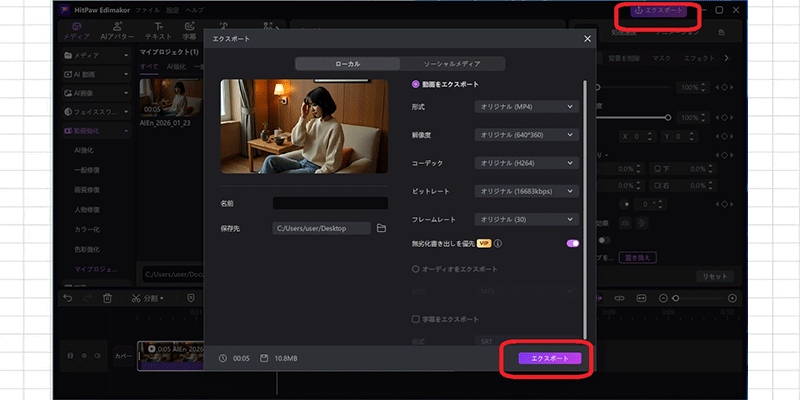Click the flip vertical icon in properties panel
Viewport: 800px width, 400px height.
[642, 223]
